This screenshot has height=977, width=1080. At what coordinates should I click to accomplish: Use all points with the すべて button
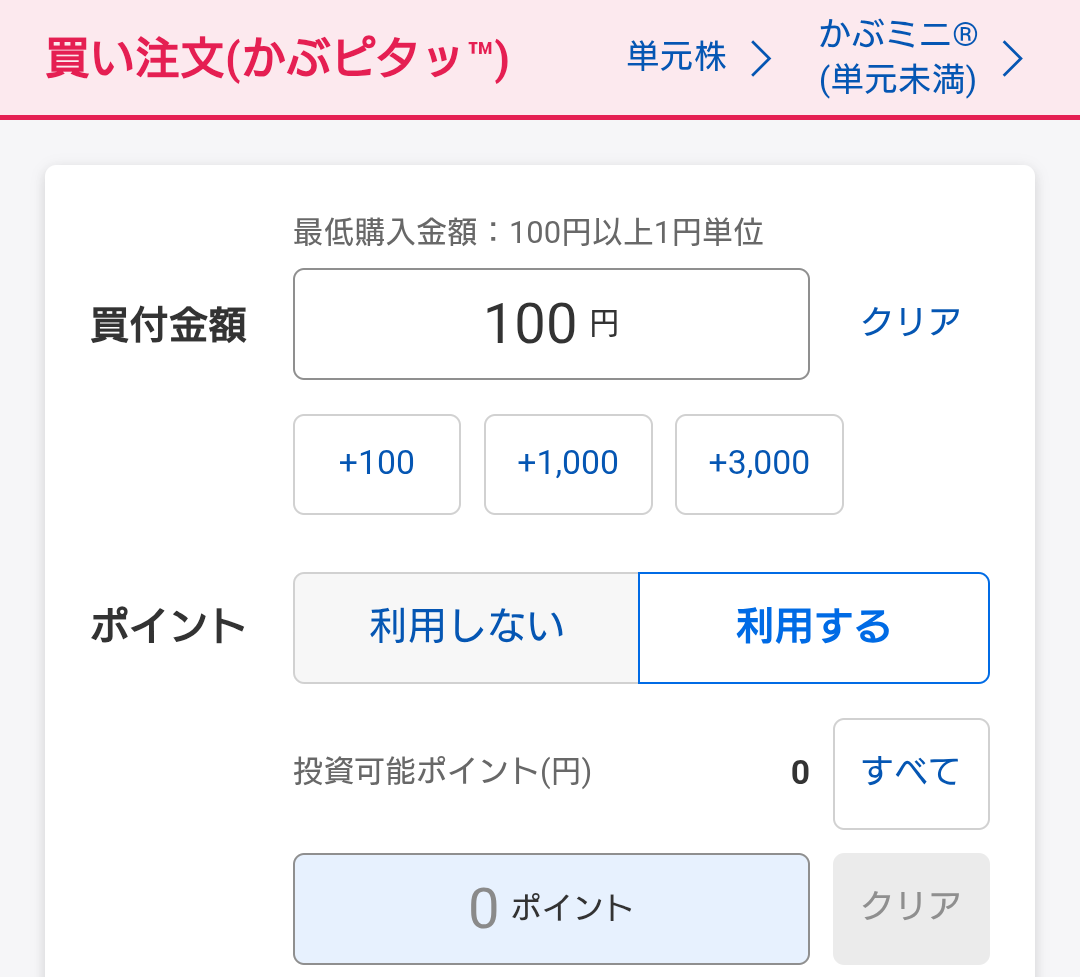point(911,774)
